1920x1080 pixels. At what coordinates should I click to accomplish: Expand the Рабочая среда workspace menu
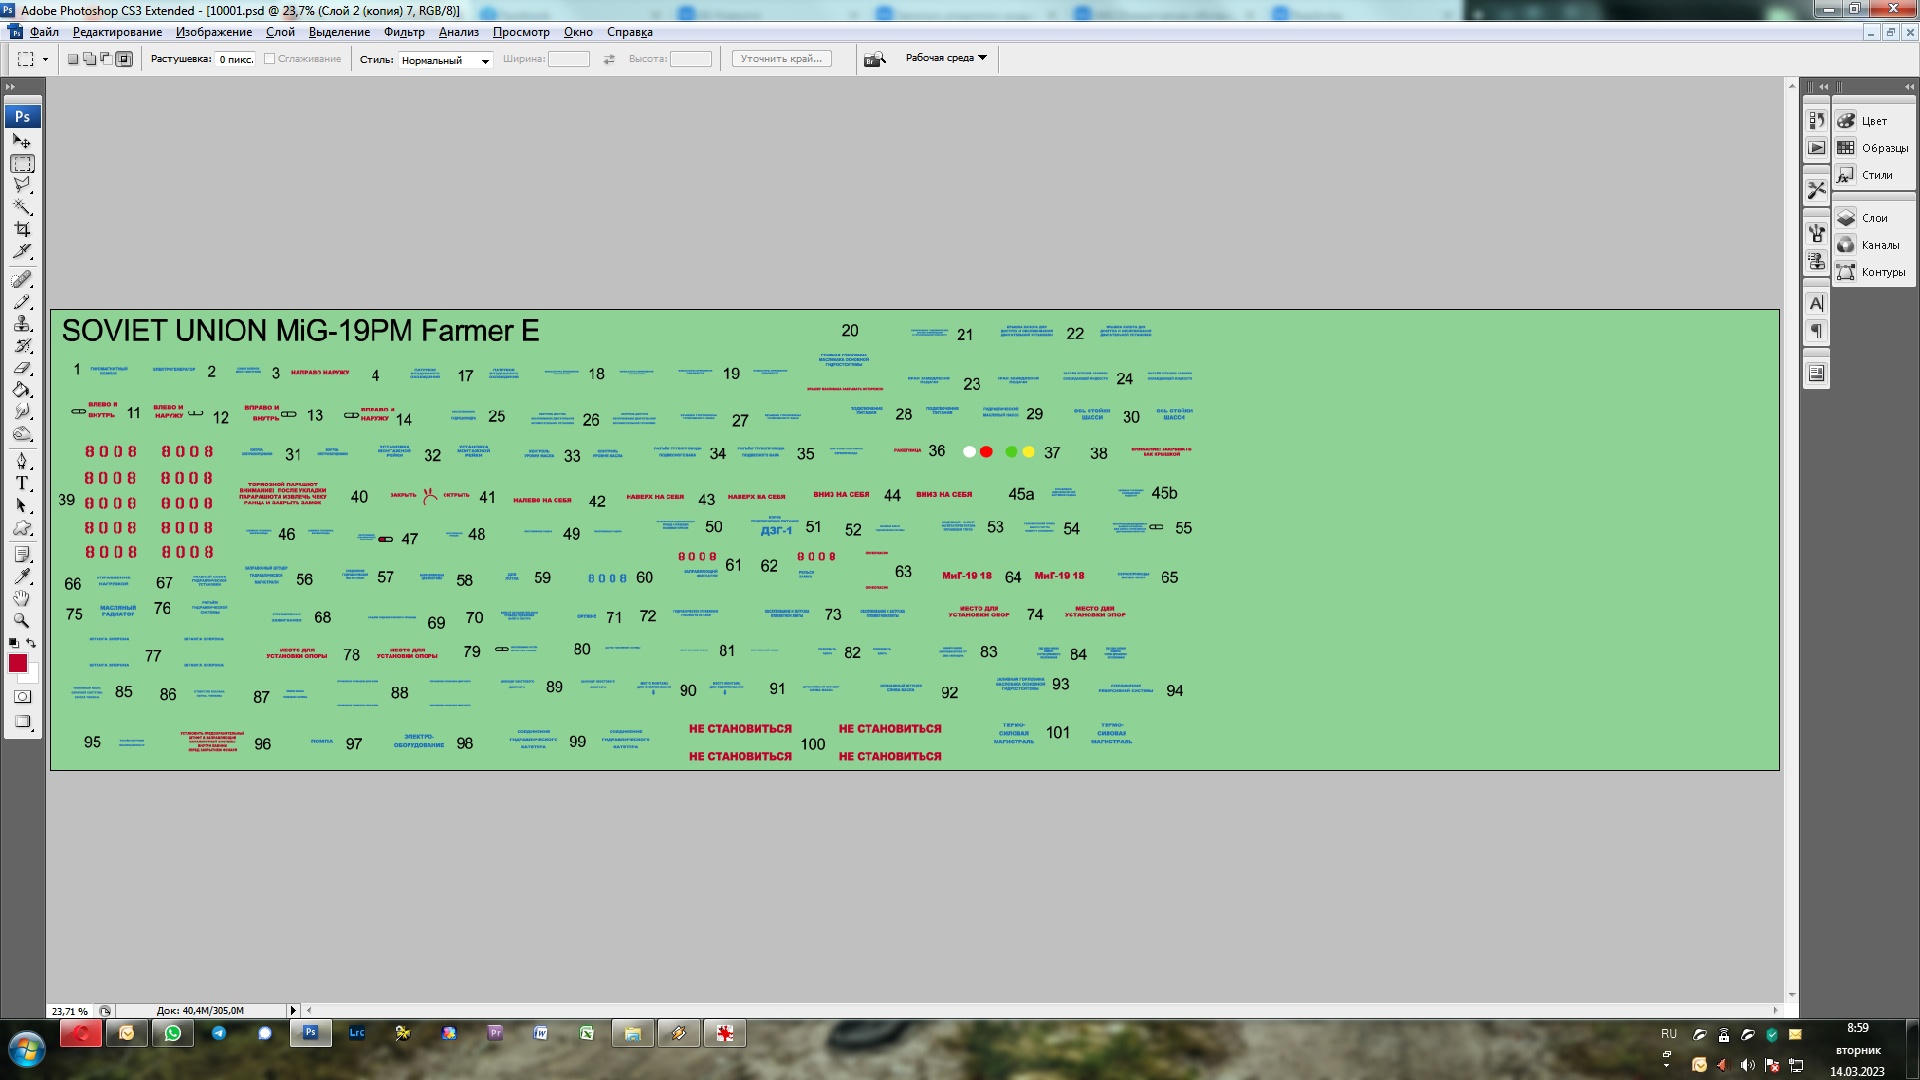pyautogui.click(x=946, y=58)
